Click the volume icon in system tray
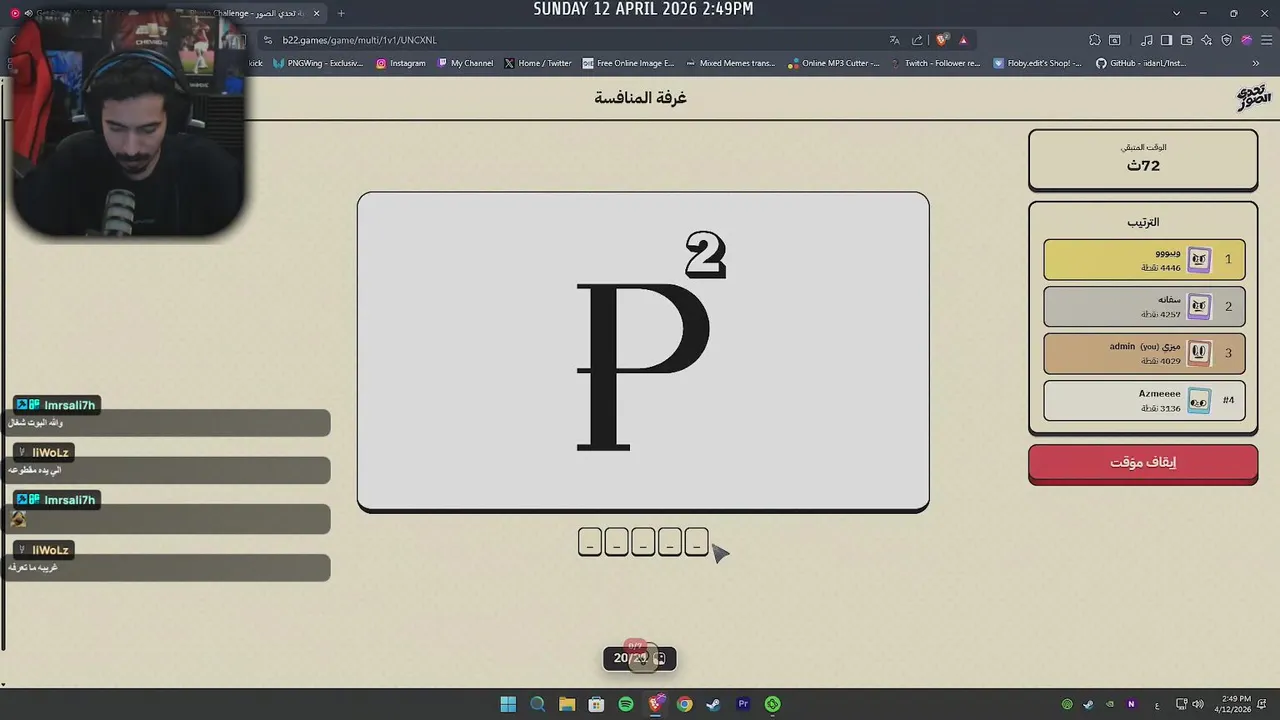This screenshot has height=720, width=1280. (1198, 704)
